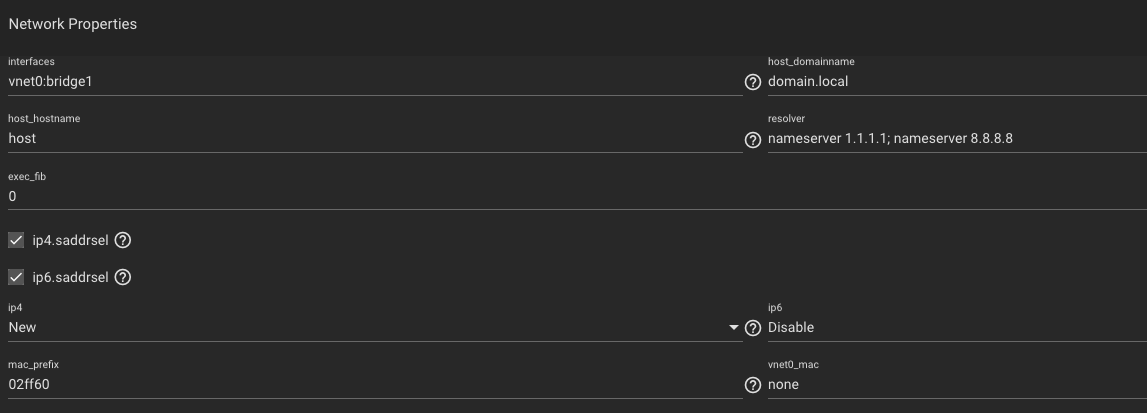Show help for the host_hostname field
The width and height of the screenshot is (1147, 413).
(x=753, y=140)
